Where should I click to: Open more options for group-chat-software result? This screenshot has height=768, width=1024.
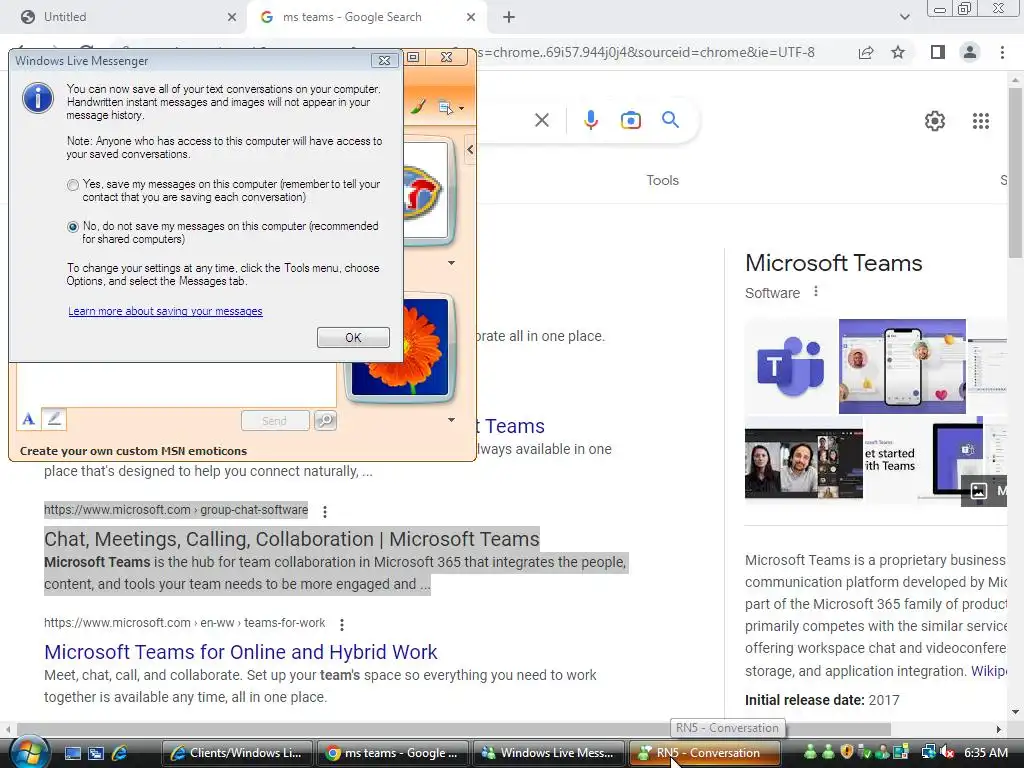click(x=325, y=511)
